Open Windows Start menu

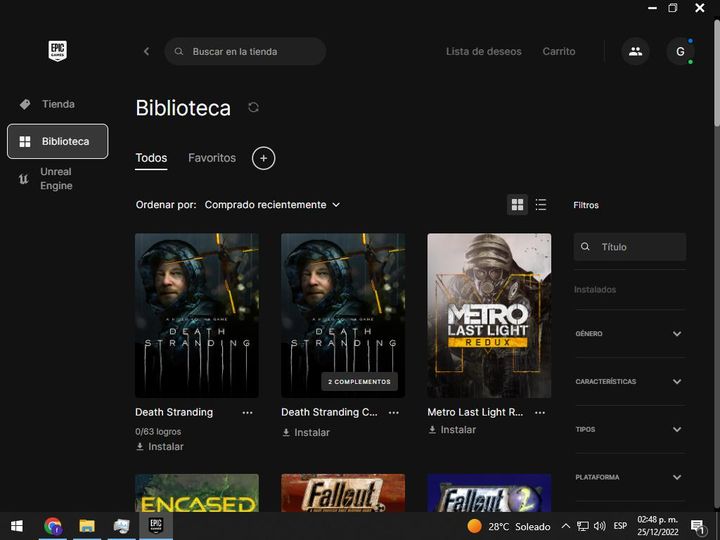[17, 526]
